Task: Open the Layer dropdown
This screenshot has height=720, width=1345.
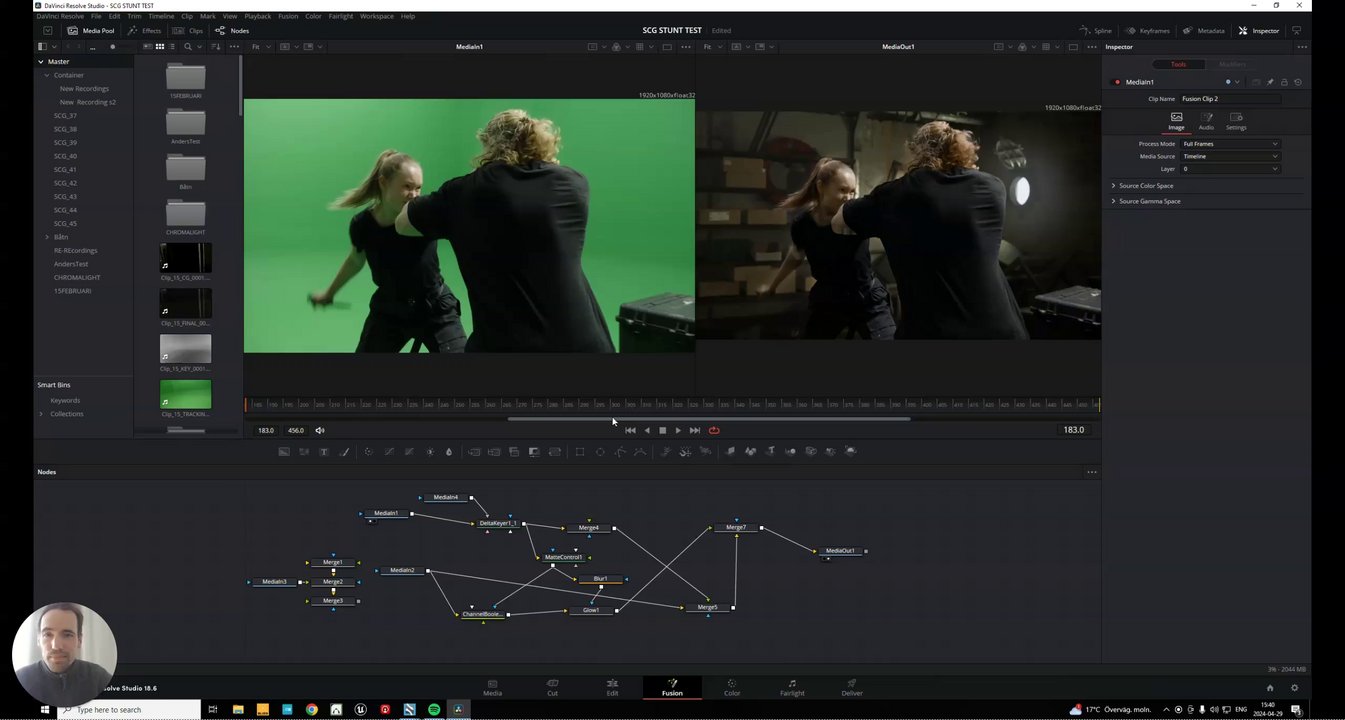Action: point(1230,169)
